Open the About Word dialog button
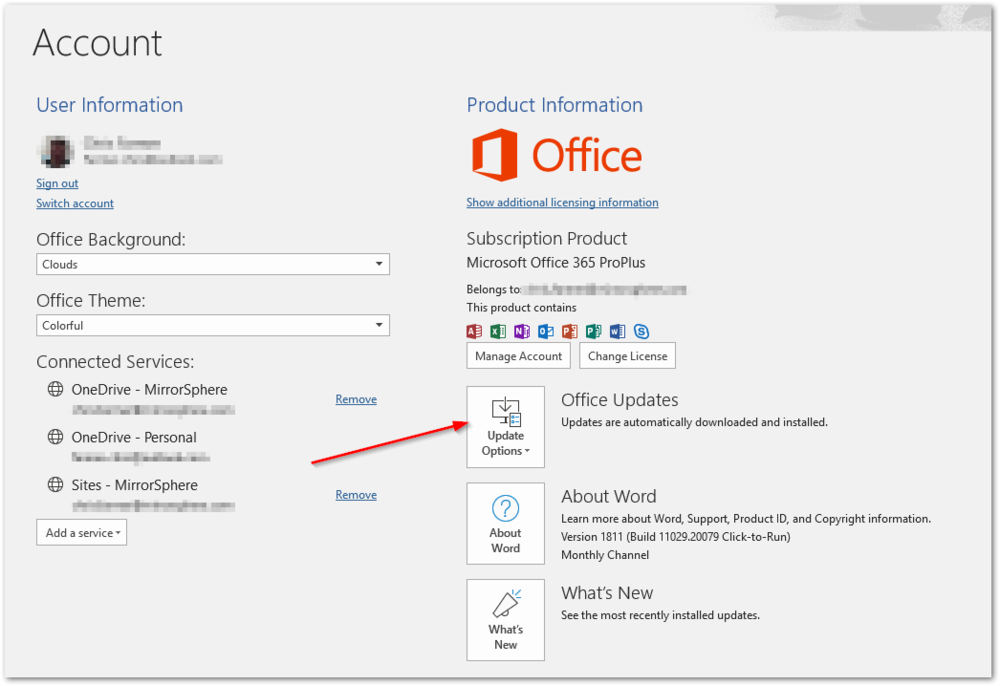Viewport: 1000px width, 686px height. [x=506, y=523]
